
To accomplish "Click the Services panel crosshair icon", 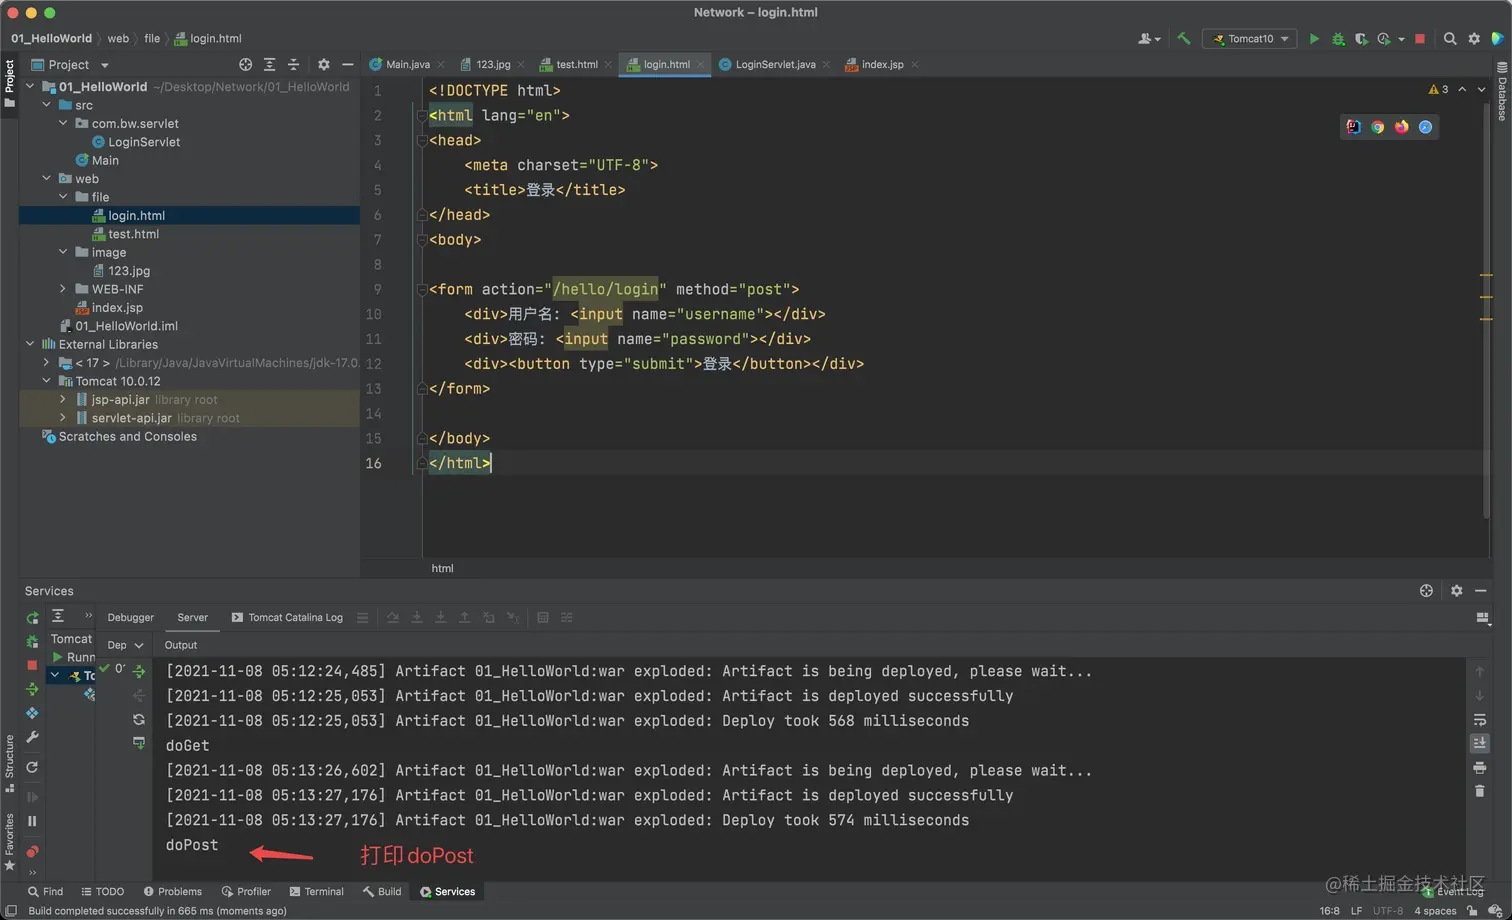I will [1426, 591].
